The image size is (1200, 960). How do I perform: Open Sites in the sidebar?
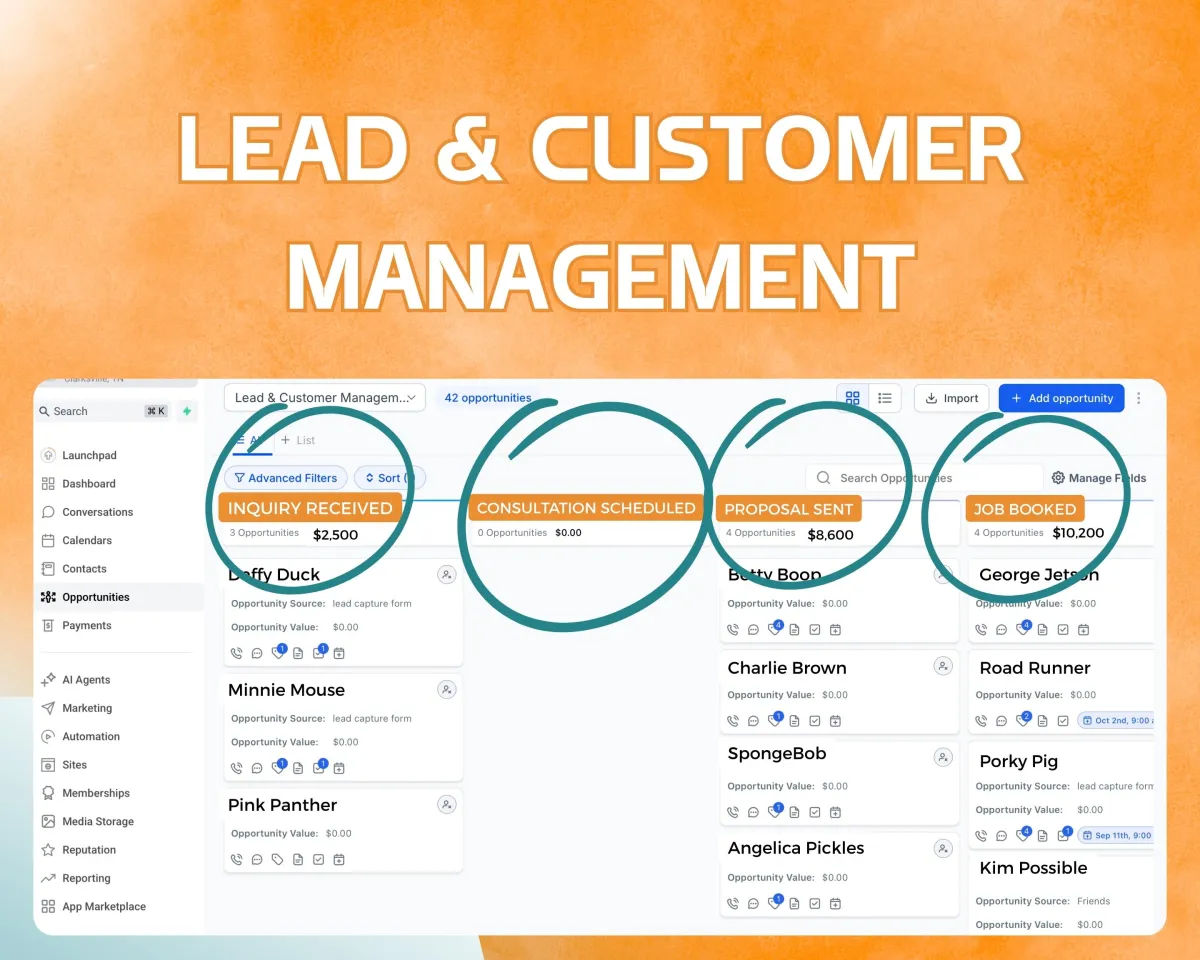[x=74, y=765]
